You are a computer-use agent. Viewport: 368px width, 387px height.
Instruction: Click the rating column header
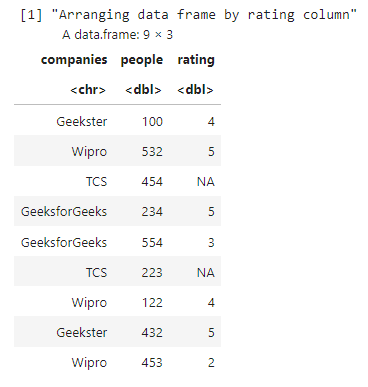[x=196, y=60]
